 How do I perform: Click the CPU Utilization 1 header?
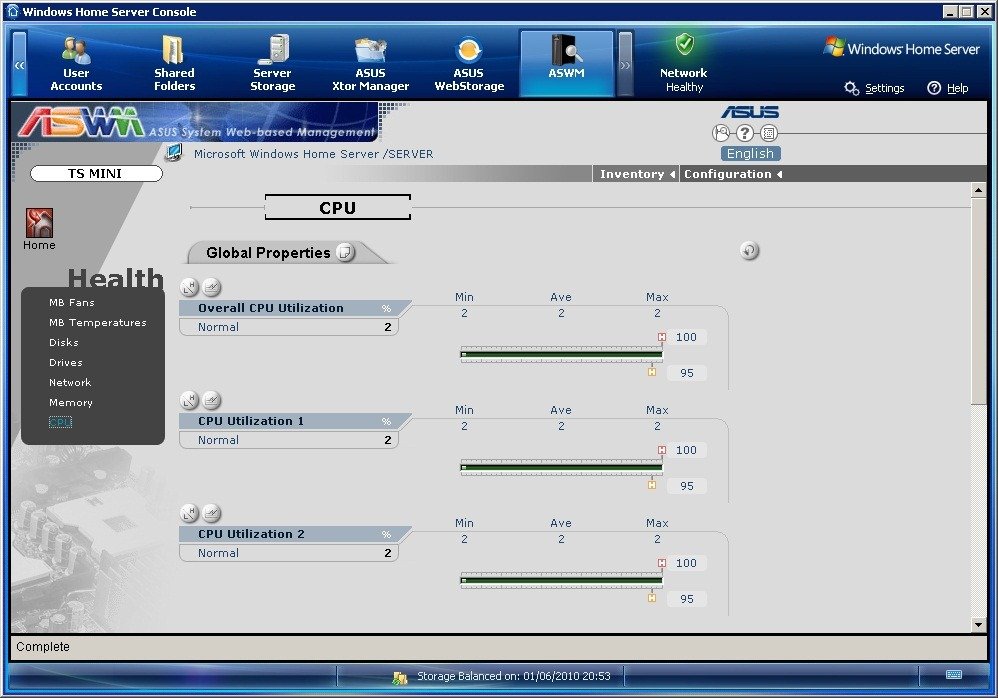(x=294, y=421)
